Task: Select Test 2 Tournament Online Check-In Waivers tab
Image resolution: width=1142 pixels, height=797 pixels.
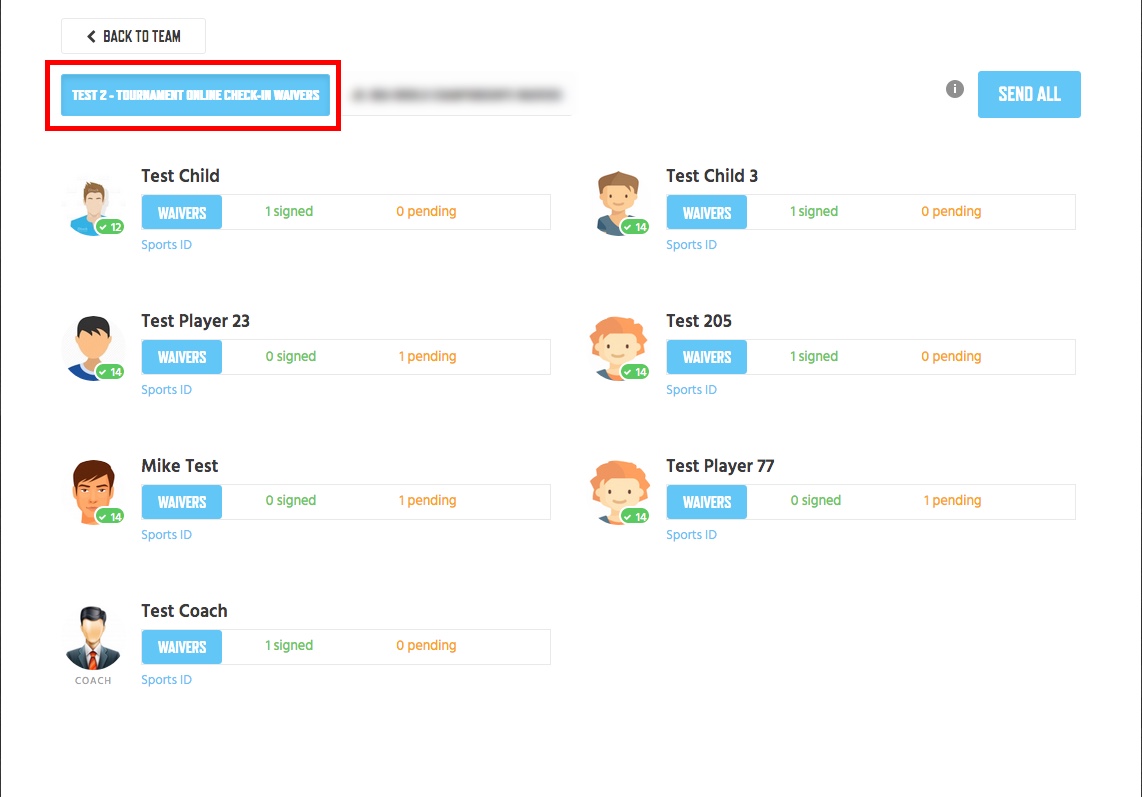Action: click(195, 95)
